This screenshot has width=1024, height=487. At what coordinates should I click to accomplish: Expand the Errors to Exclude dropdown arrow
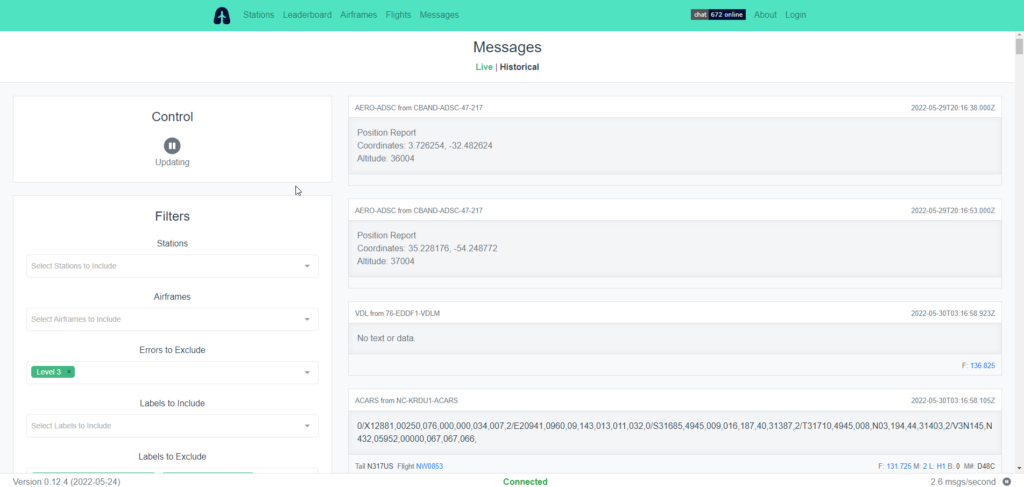coord(307,373)
